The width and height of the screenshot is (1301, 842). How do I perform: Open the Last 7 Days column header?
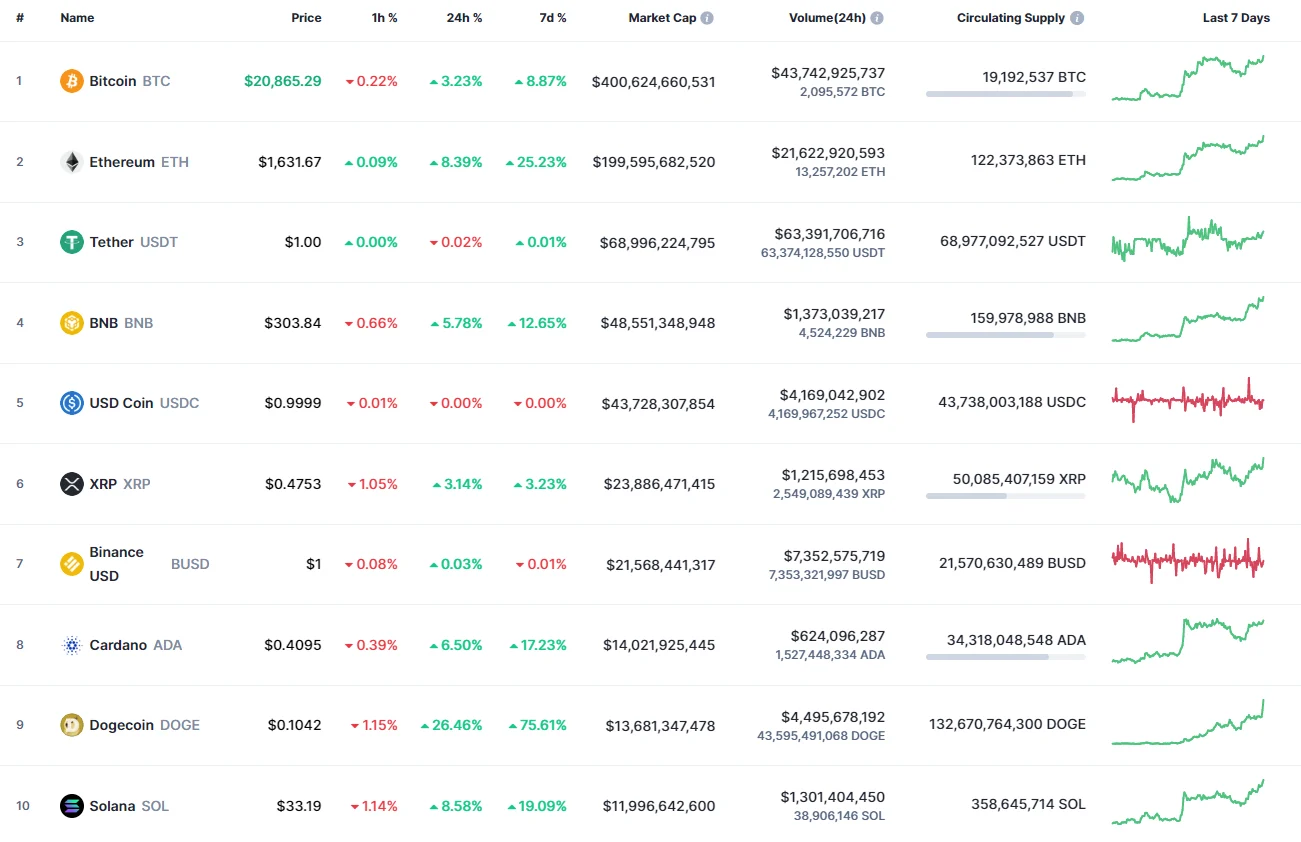tap(1236, 17)
